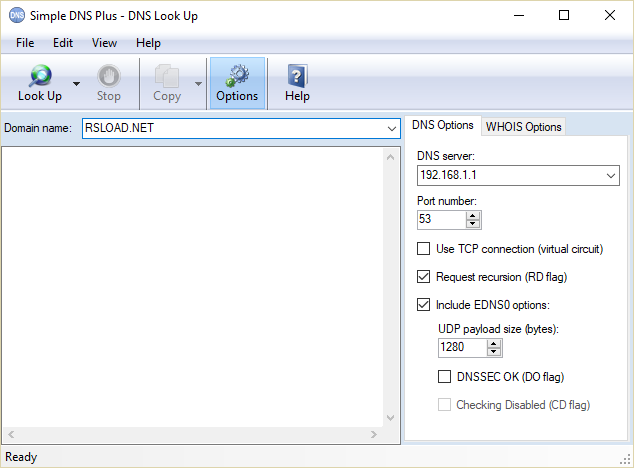This screenshot has height=468, width=634.
Task: Click the Ready status bar text
Action: pyautogui.click(x=21, y=457)
